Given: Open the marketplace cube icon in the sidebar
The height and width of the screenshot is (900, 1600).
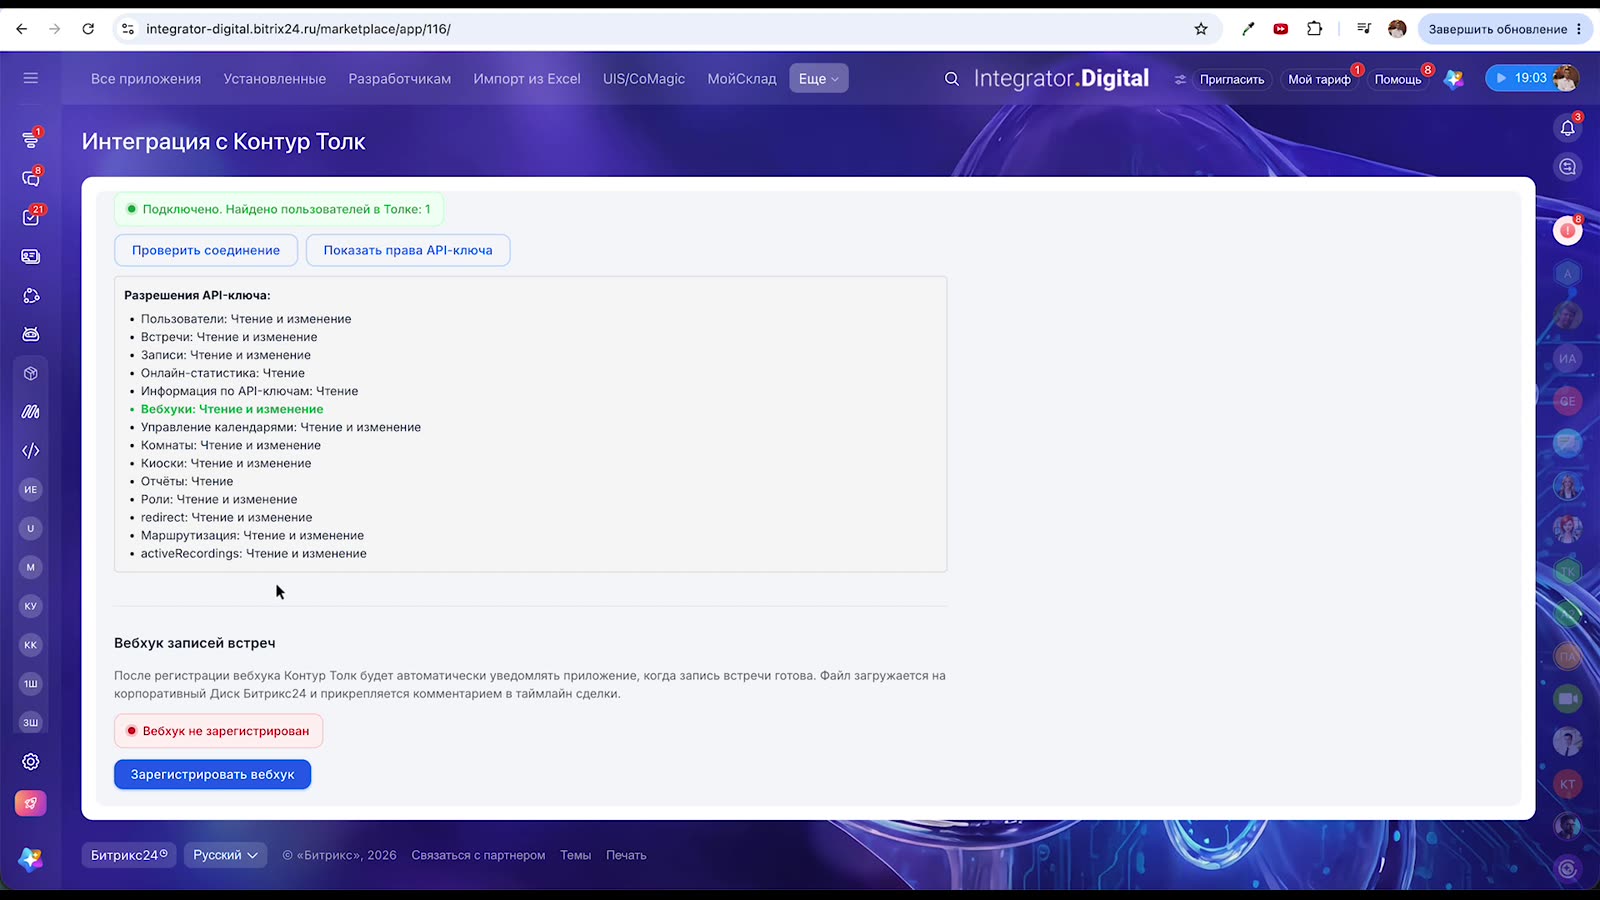Looking at the screenshot, I should pos(31,373).
